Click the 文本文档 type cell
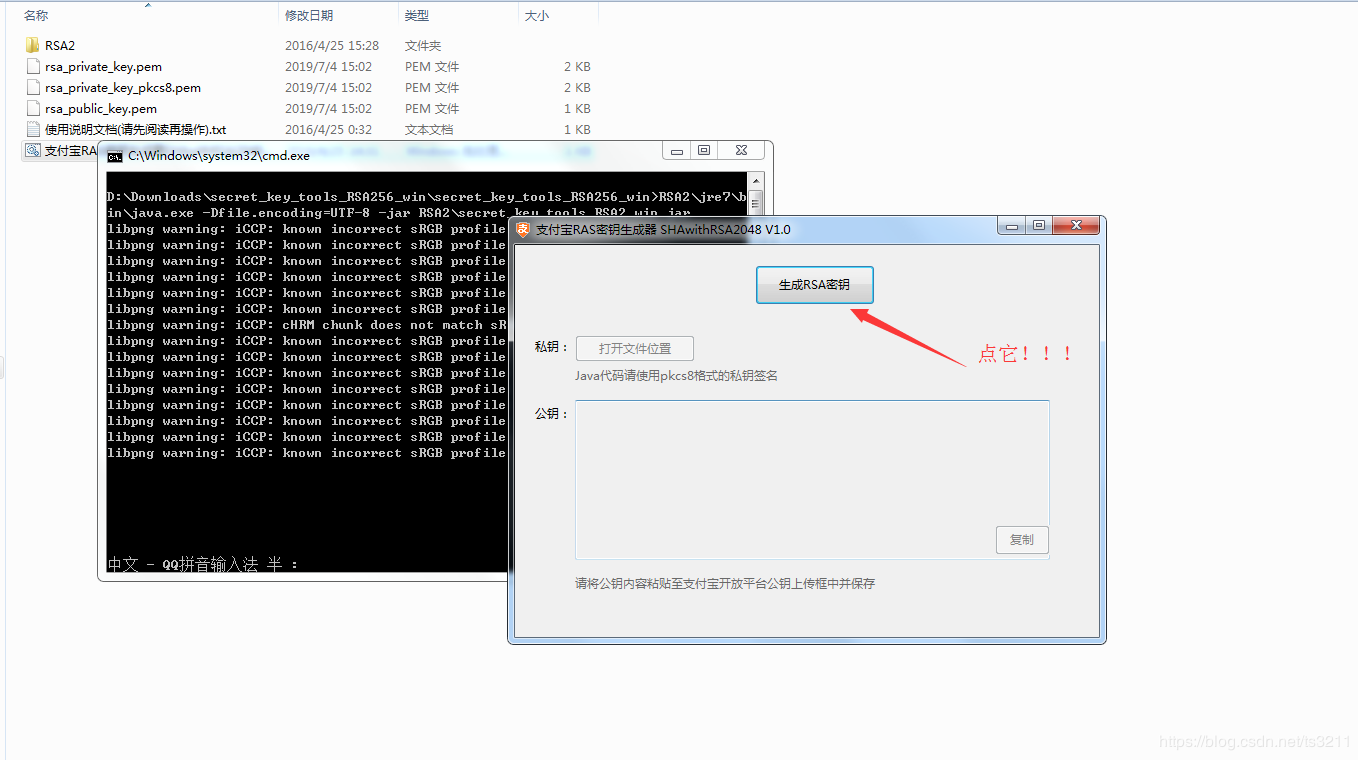Image resolution: width=1358 pixels, height=760 pixels. tap(429, 129)
